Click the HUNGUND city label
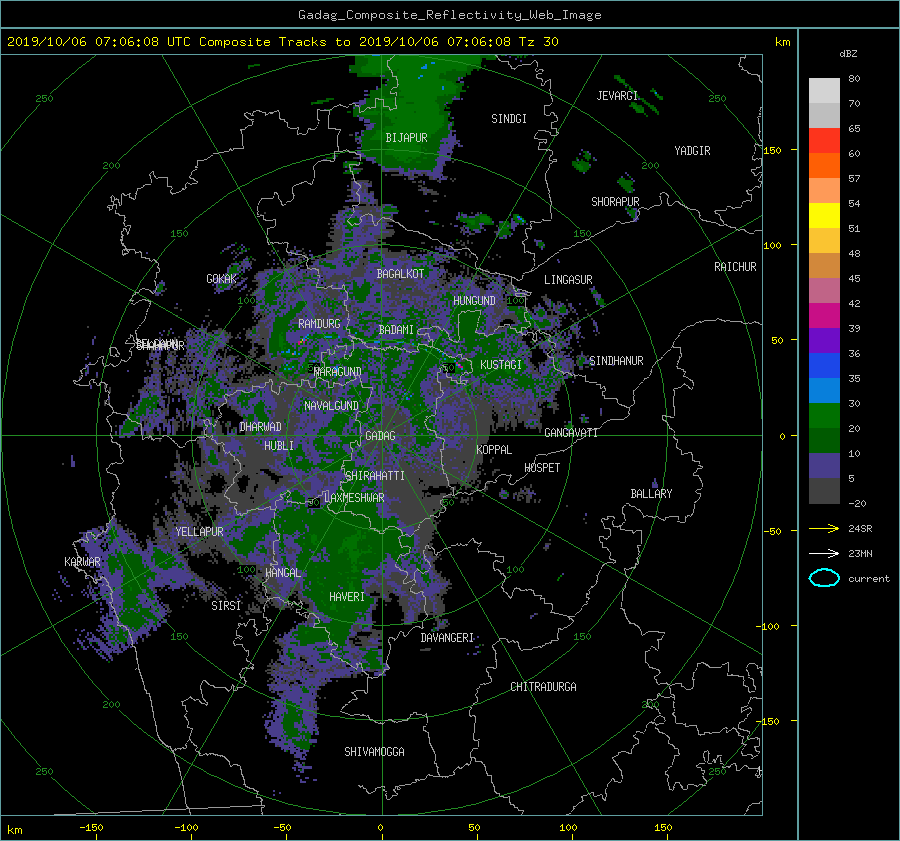The height and width of the screenshot is (841, 900). [x=474, y=301]
